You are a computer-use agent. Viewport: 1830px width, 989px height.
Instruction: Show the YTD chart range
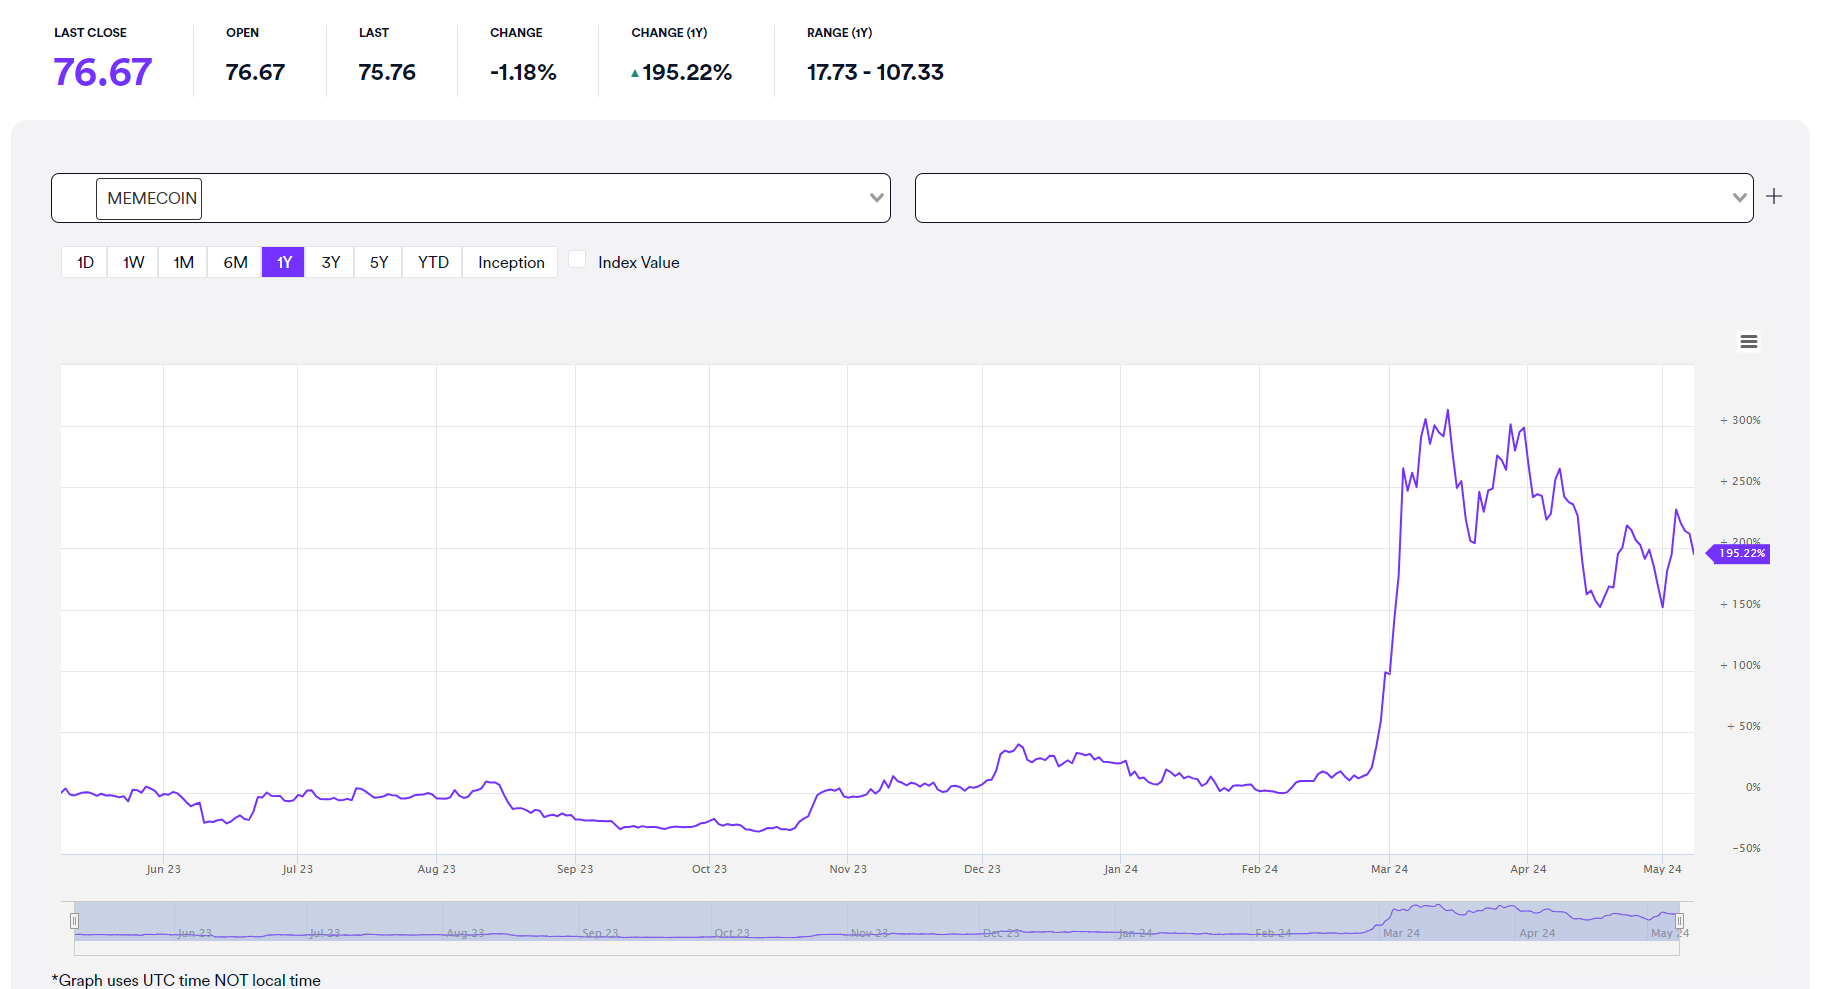(433, 262)
